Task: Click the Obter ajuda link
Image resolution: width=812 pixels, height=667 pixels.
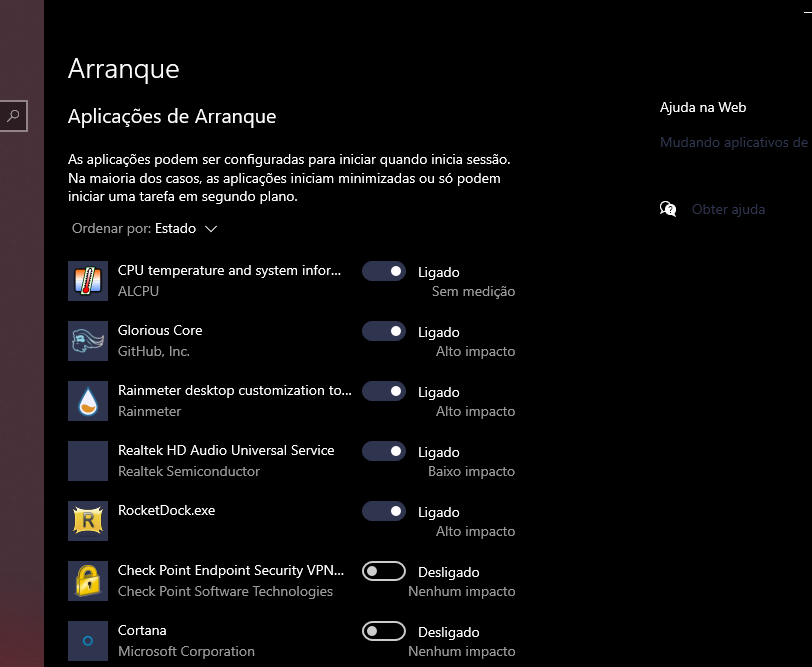Action: (728, 210)
